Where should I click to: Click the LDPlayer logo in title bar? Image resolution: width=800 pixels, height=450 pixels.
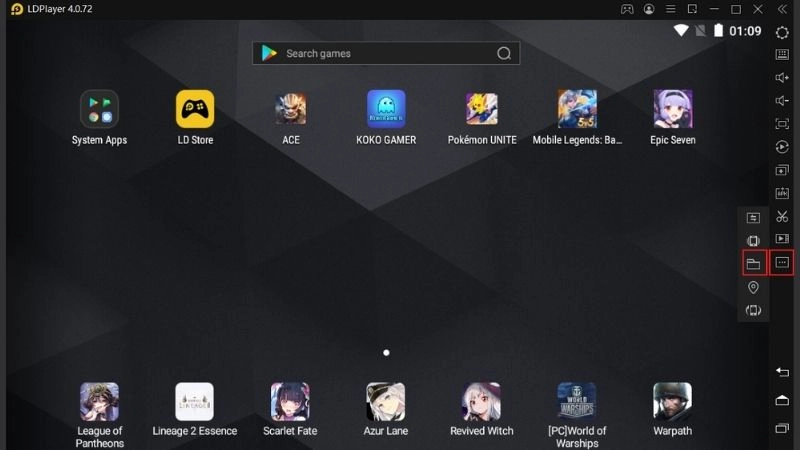tap(17, 9)
